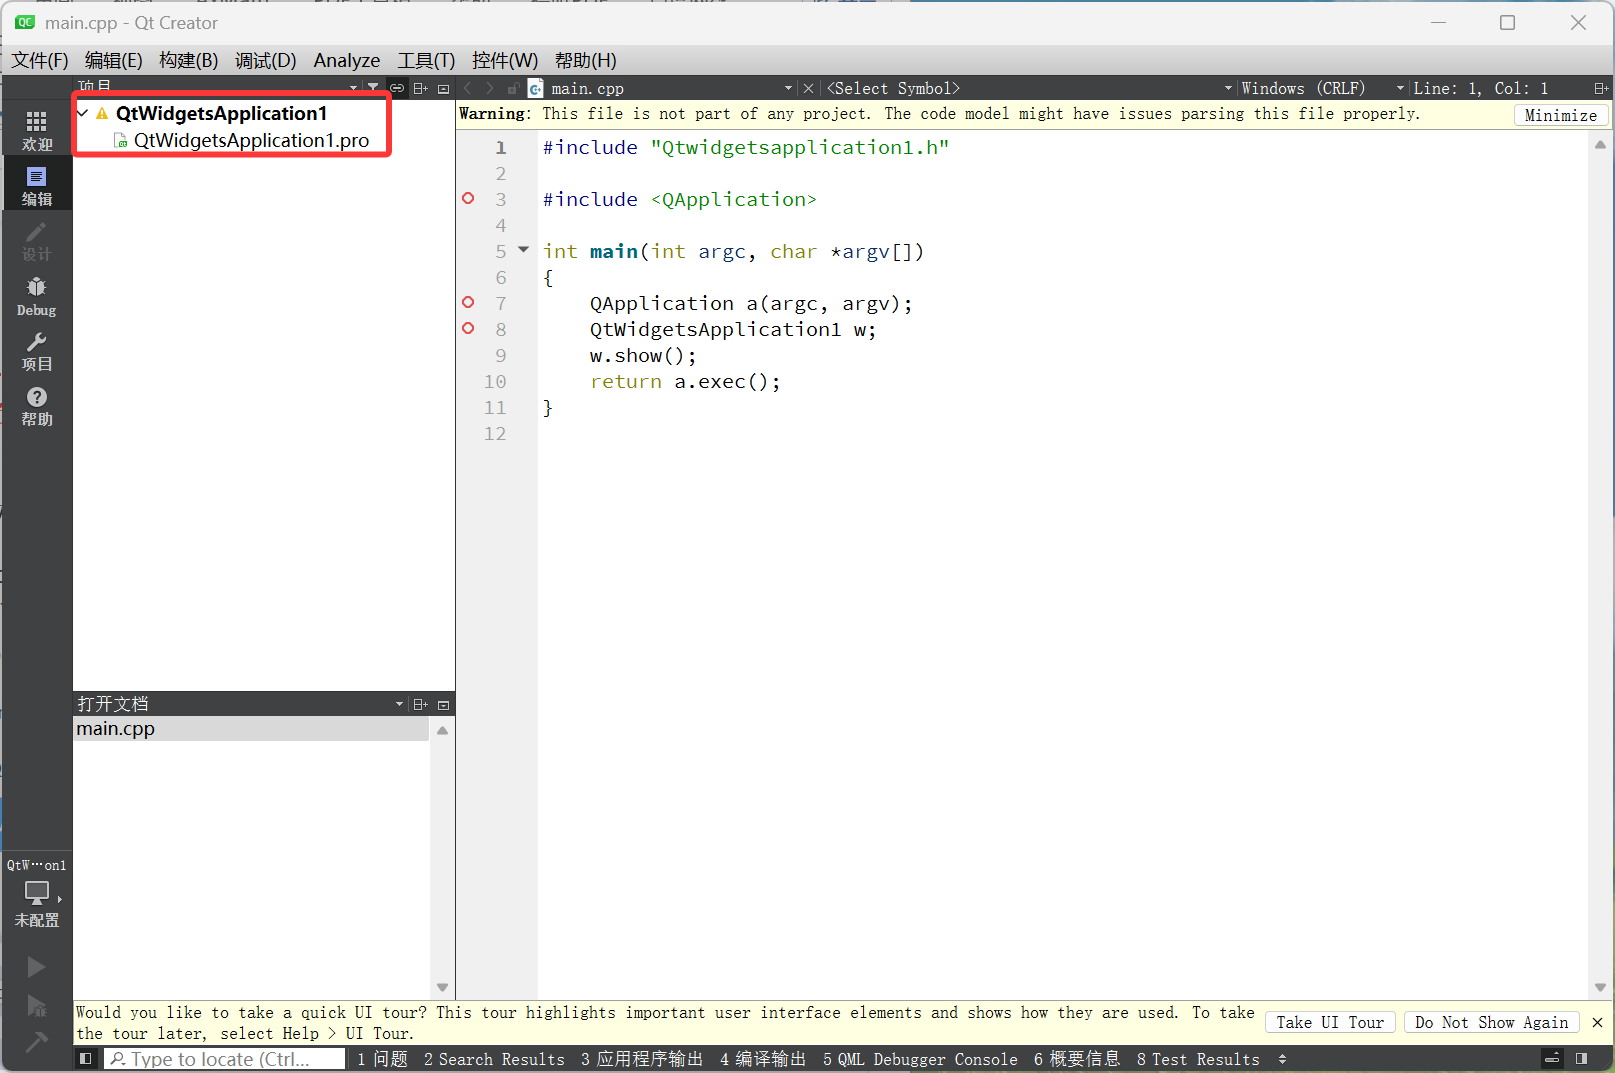Click the Type to locate search field

tap(225, 1058)
